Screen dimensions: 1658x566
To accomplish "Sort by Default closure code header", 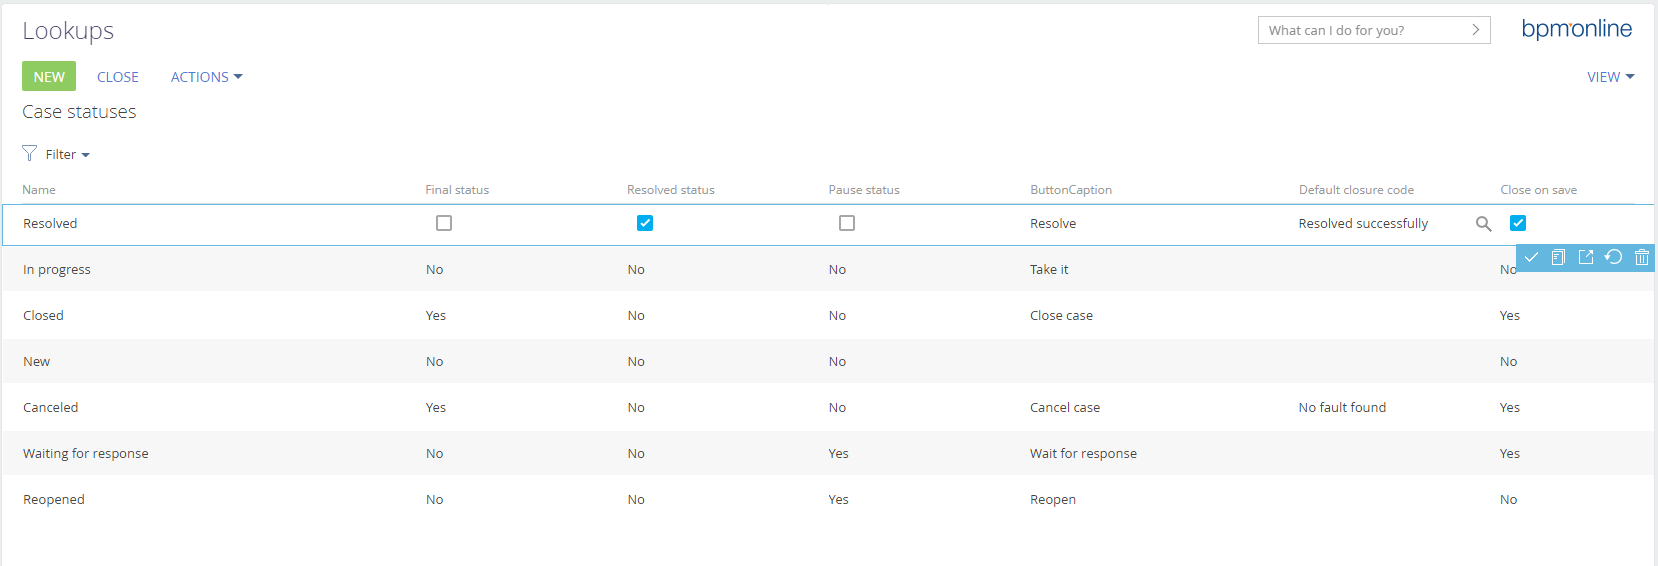I will click(1356, 190).
